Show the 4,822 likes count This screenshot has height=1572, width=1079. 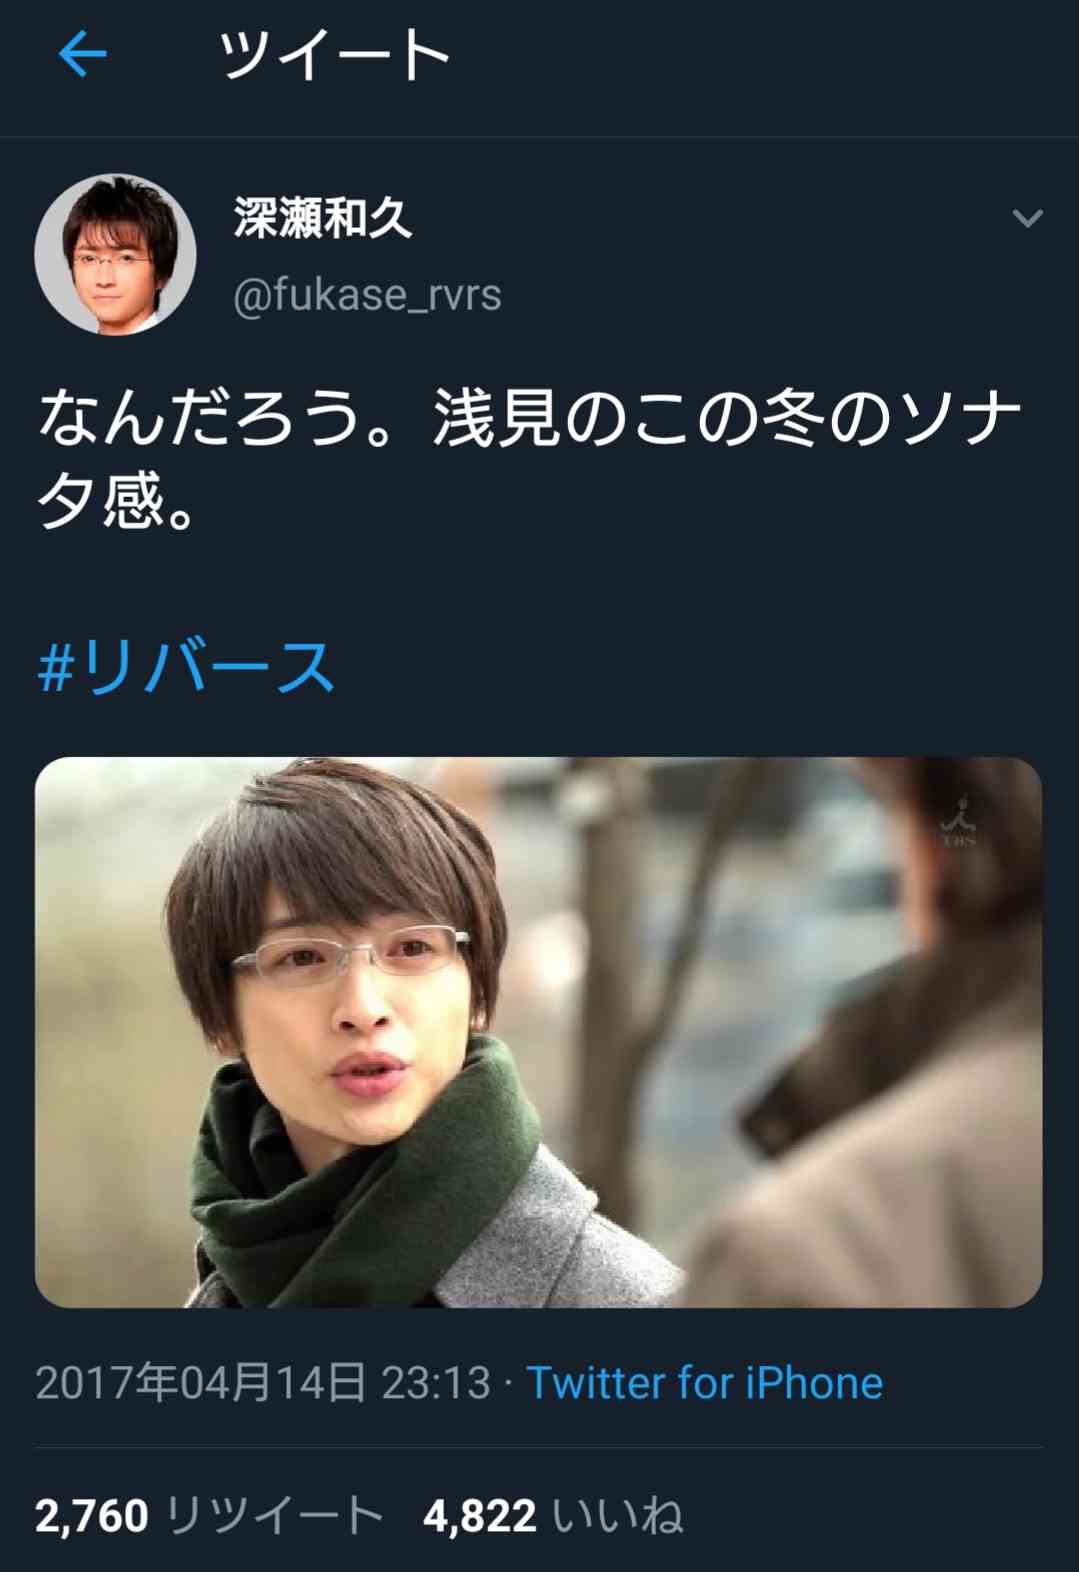pyautogui.click(x=480, y=1516)
